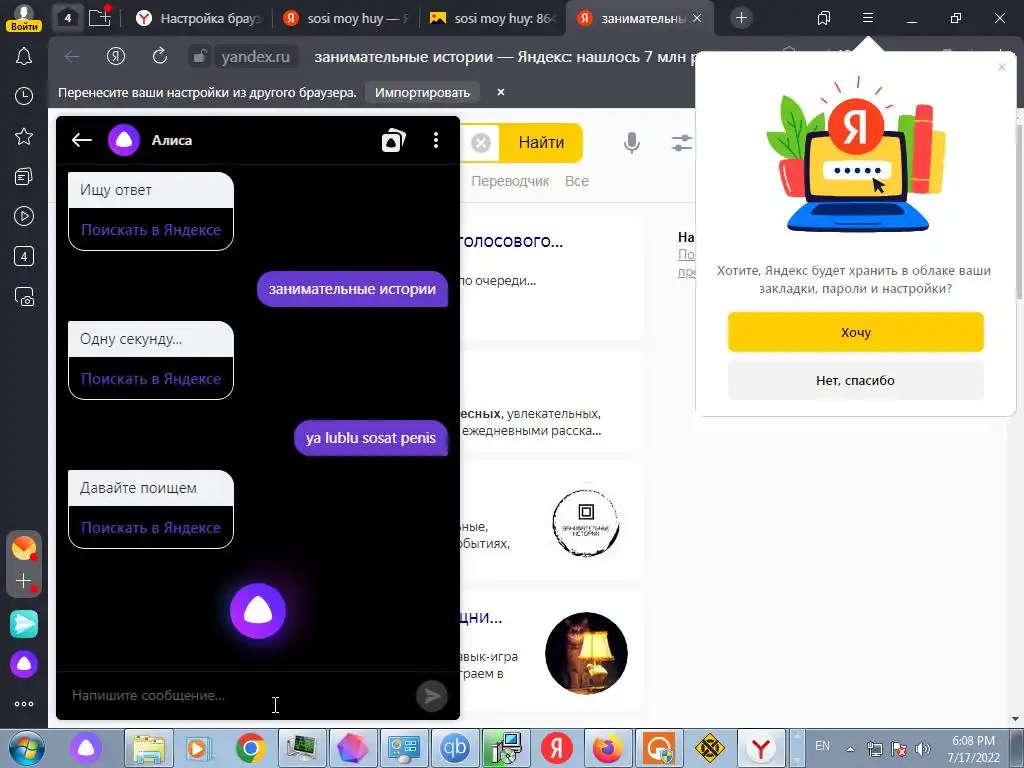The width and height of the screenshot is (1024, 768).
Task: Click yandex.ru domain in address bar
Action: [255, 57]
